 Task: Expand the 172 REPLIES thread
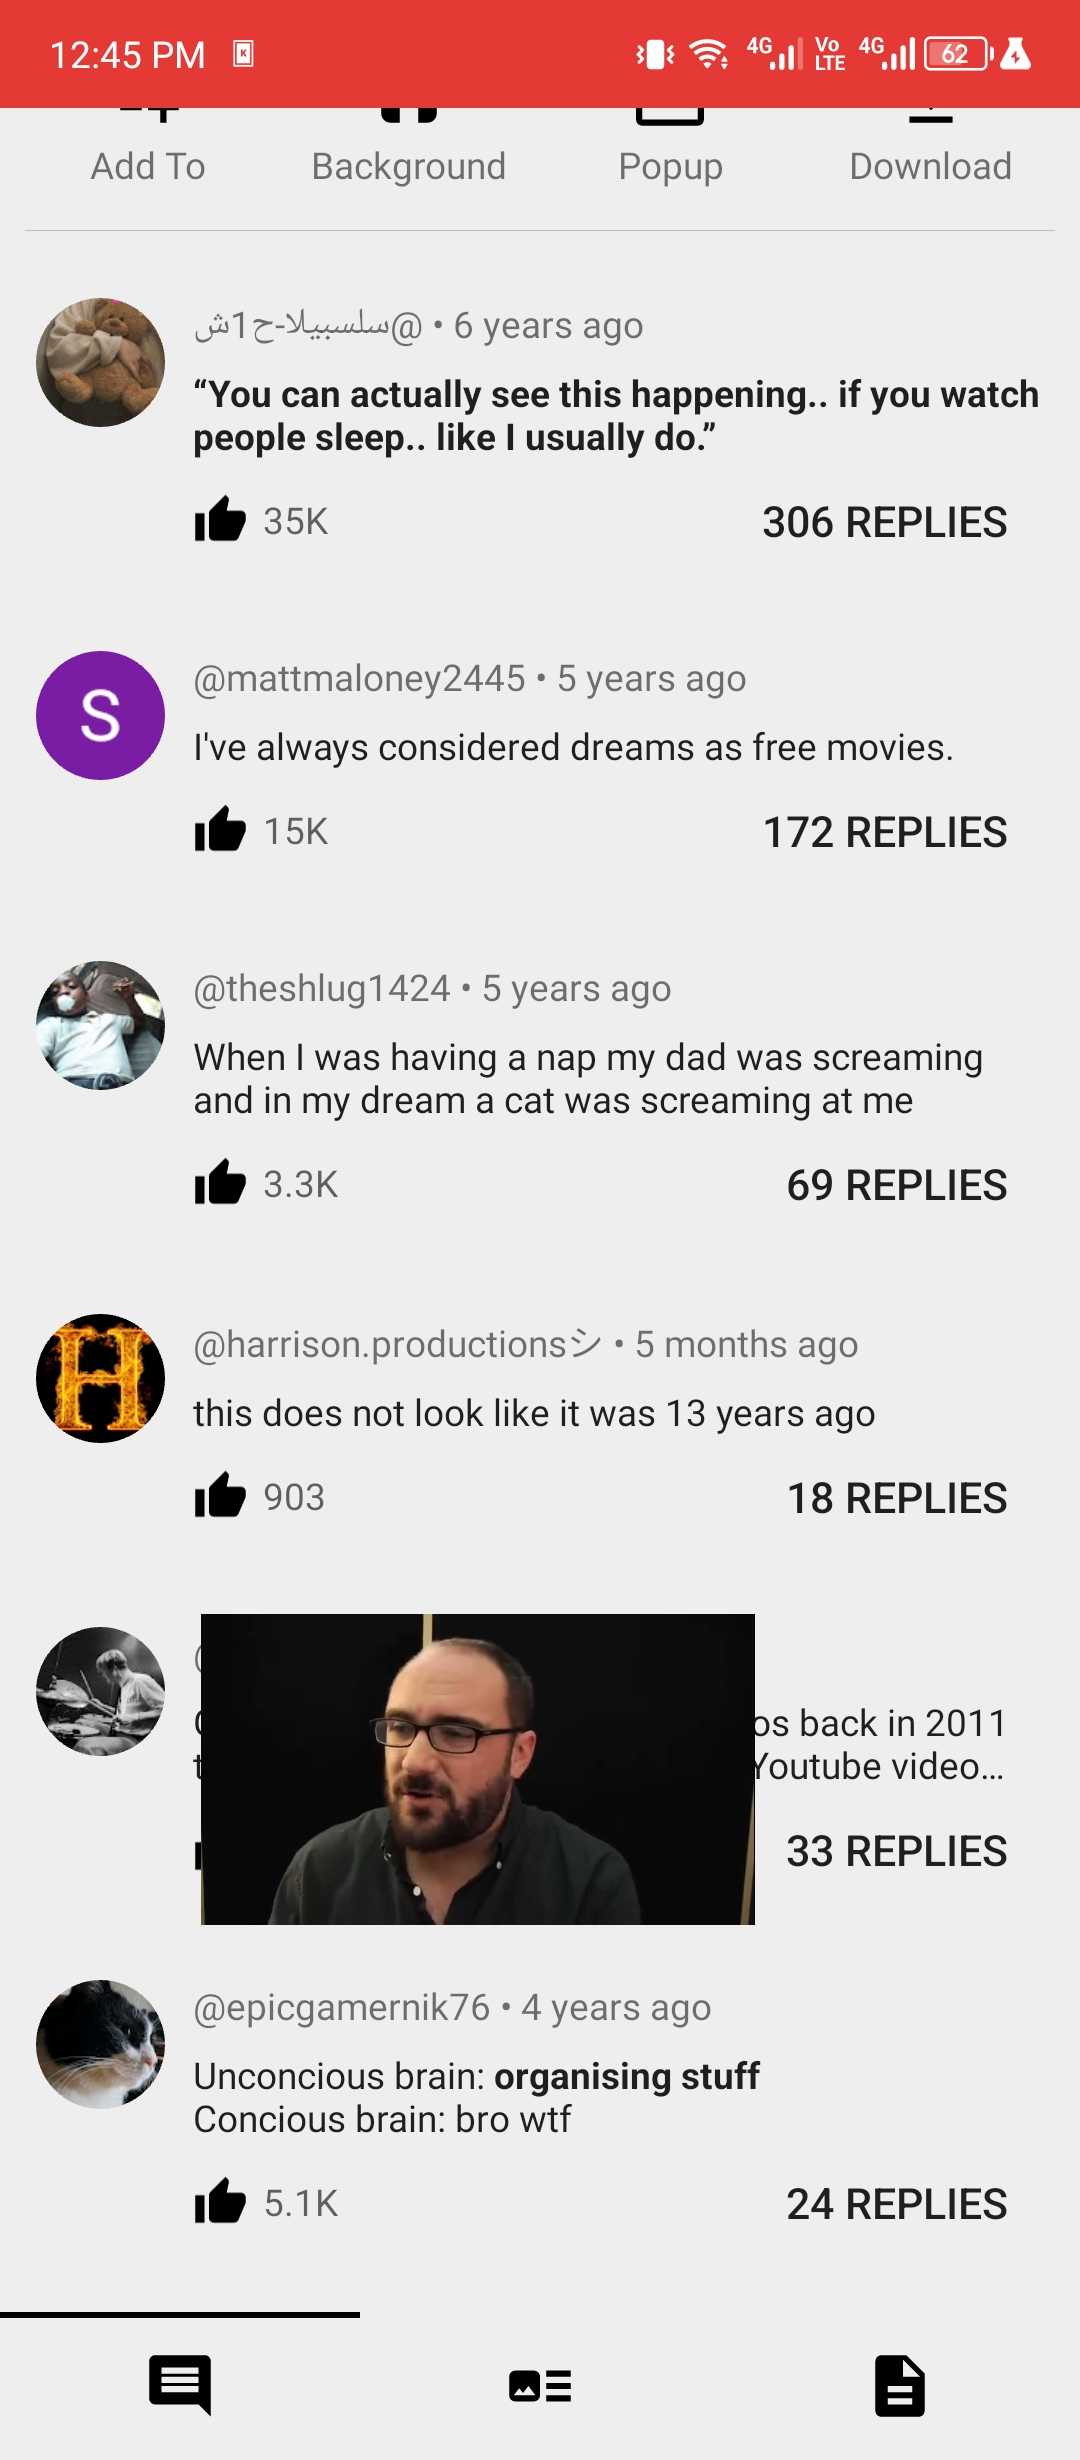tap(885, 832)
